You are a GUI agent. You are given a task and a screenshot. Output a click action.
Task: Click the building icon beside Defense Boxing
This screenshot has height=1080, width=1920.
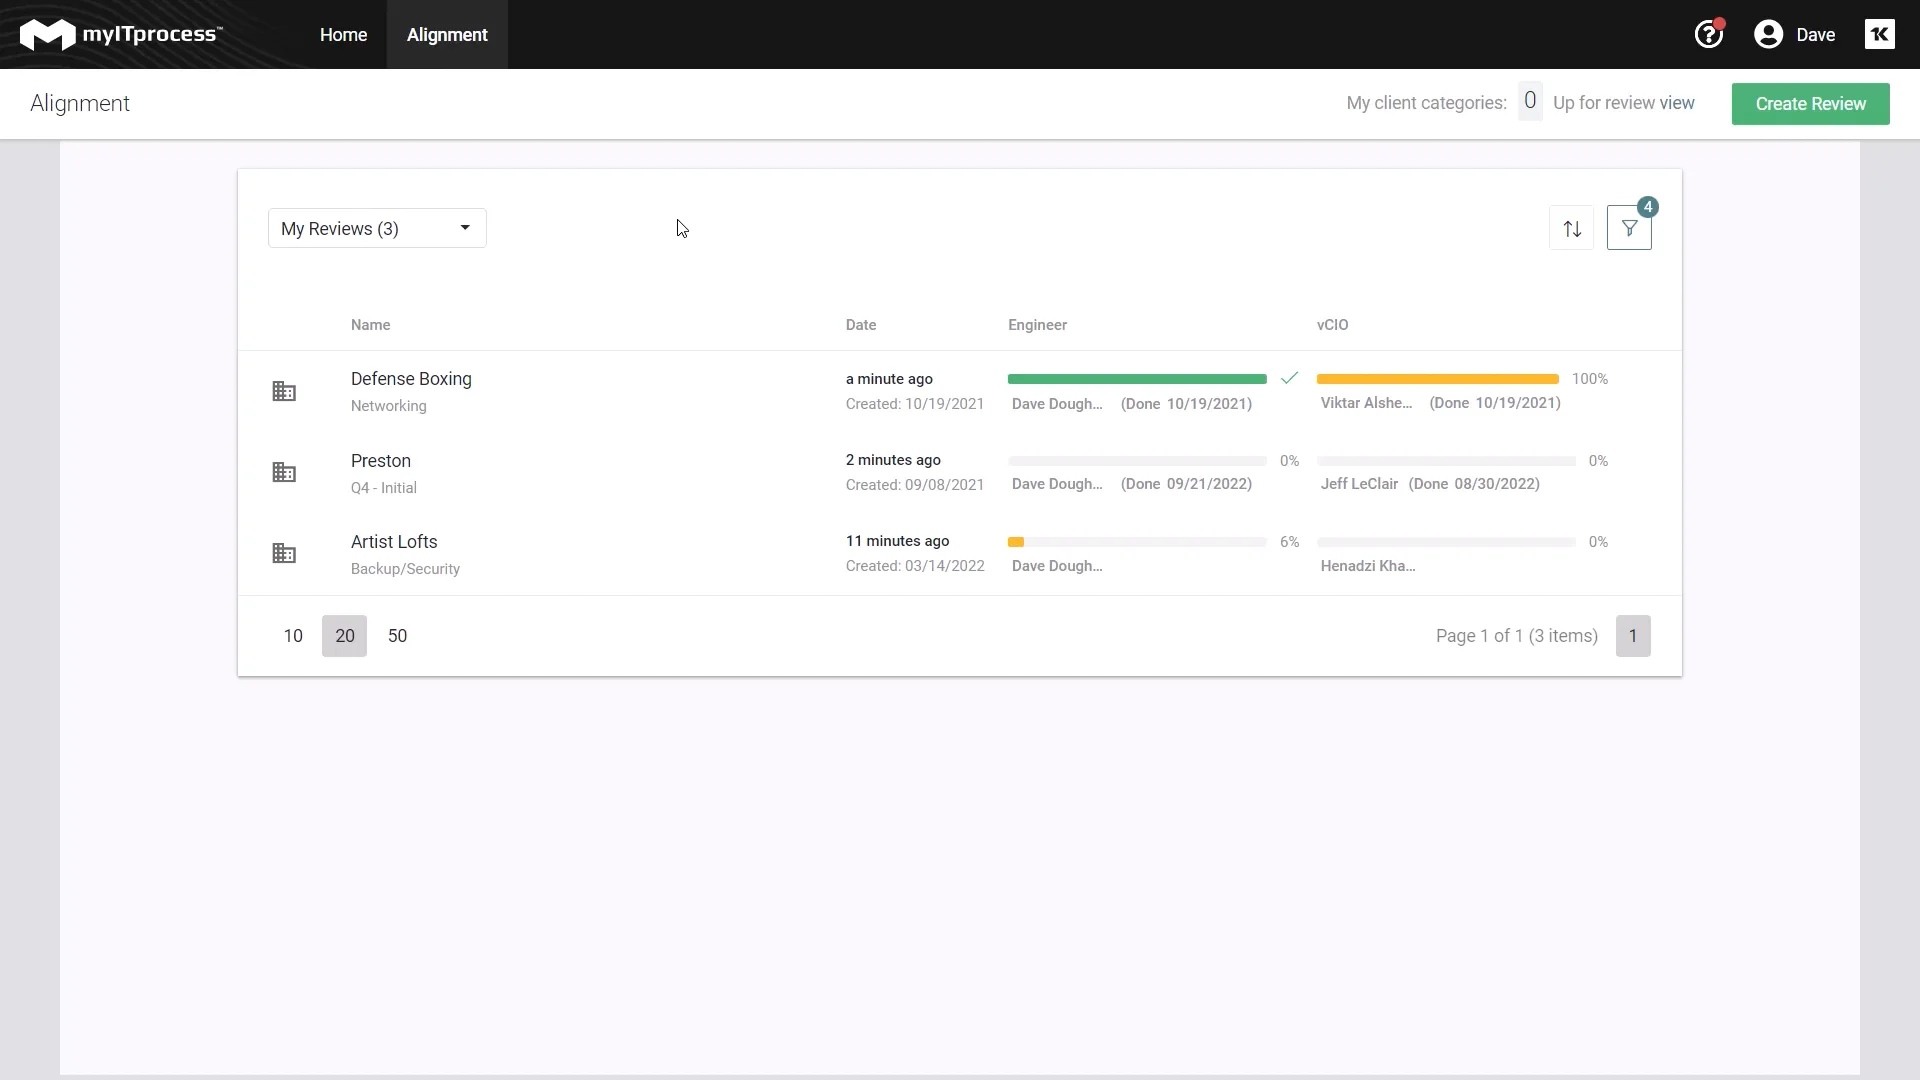(285, 391)
